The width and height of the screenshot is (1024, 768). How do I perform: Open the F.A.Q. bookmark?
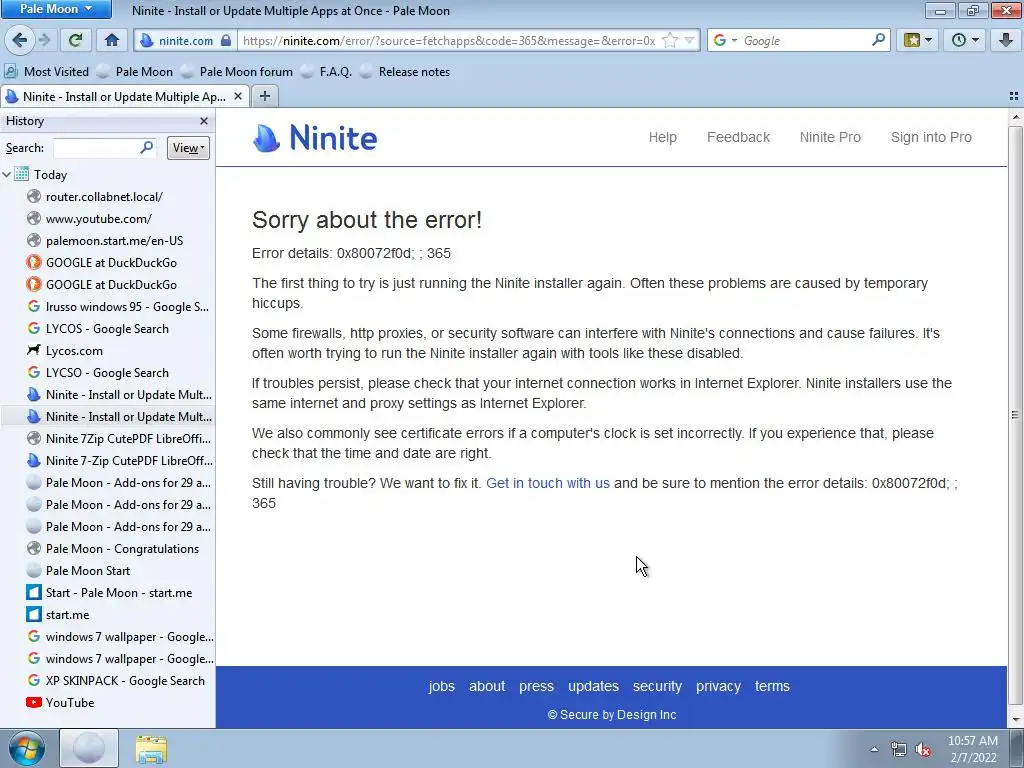326,72
